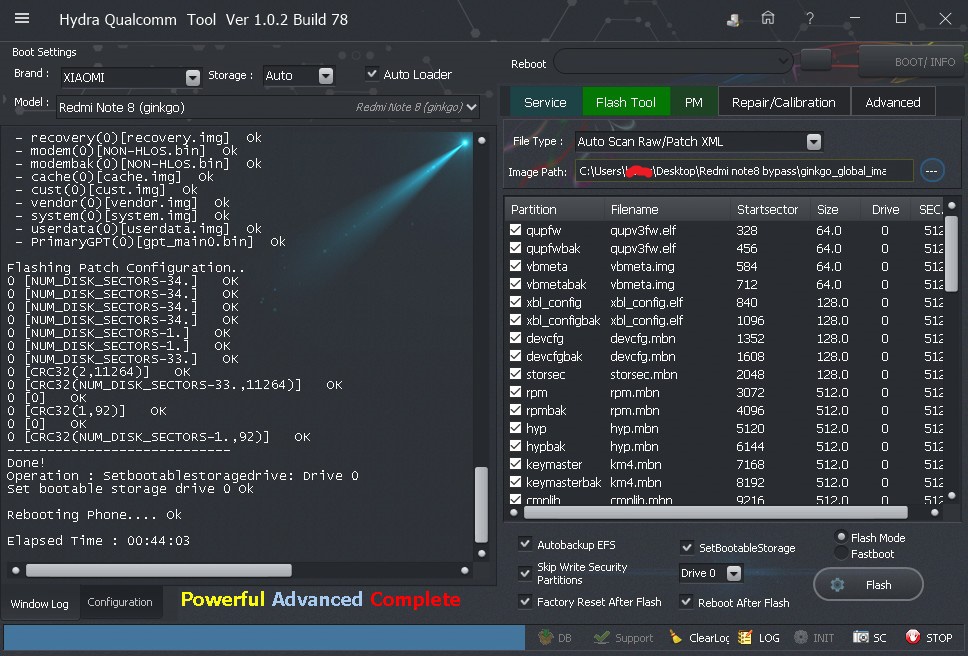
Task: Uncheck the keymaster partition checkbox
Action: (515, 463)
